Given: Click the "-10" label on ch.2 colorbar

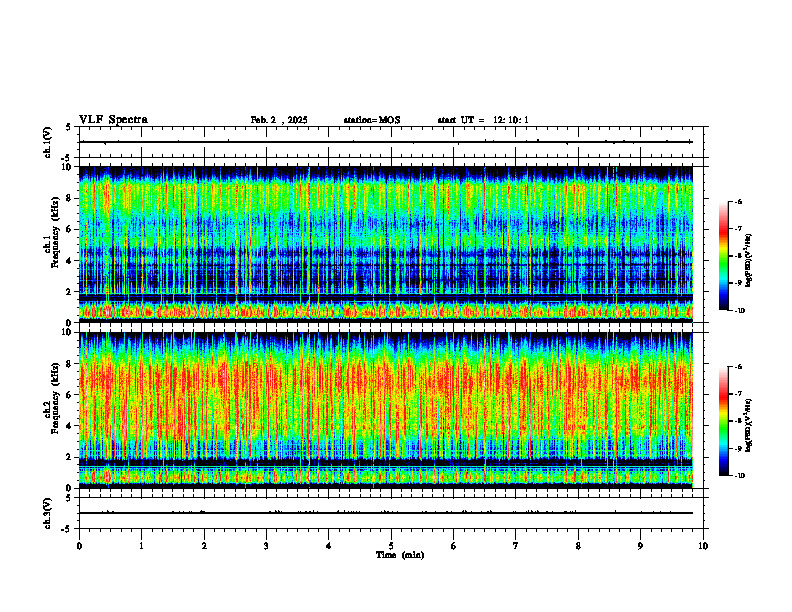Looking at the screenshot, I should [739, 476].
